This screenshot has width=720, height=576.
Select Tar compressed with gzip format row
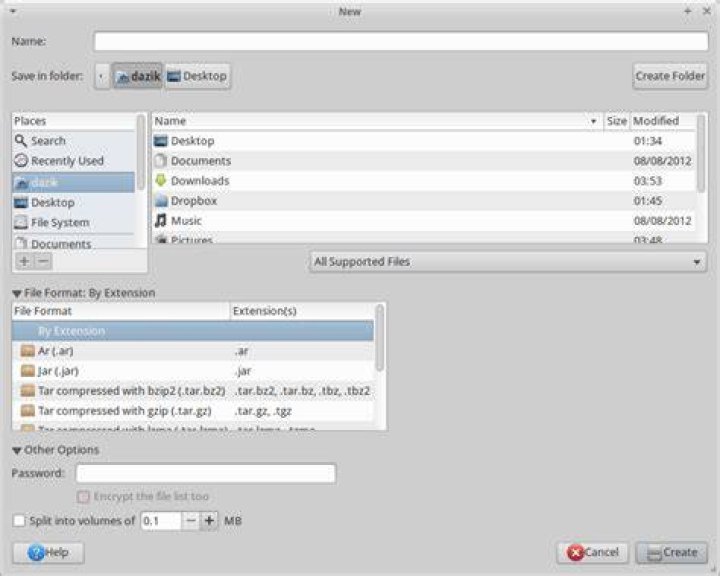click(x=193, y=411)
